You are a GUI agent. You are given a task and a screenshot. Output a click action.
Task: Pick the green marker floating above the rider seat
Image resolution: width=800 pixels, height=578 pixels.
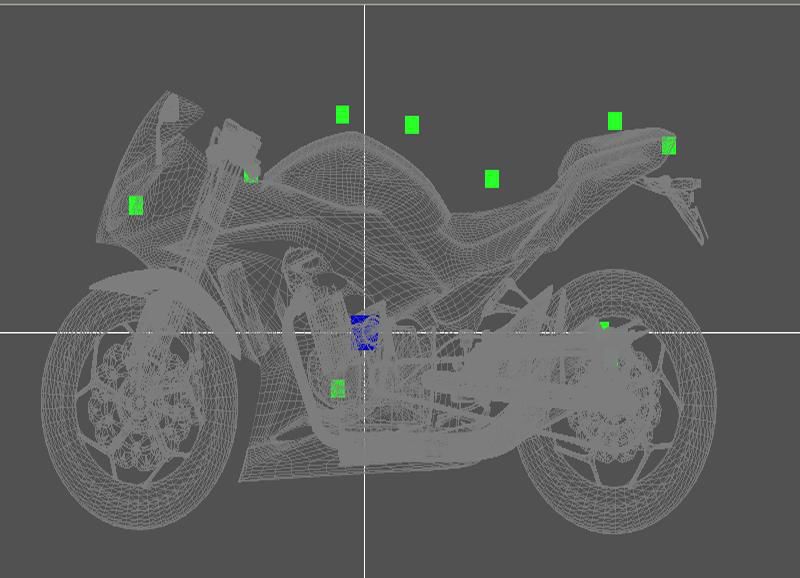(x=492, y=179)
